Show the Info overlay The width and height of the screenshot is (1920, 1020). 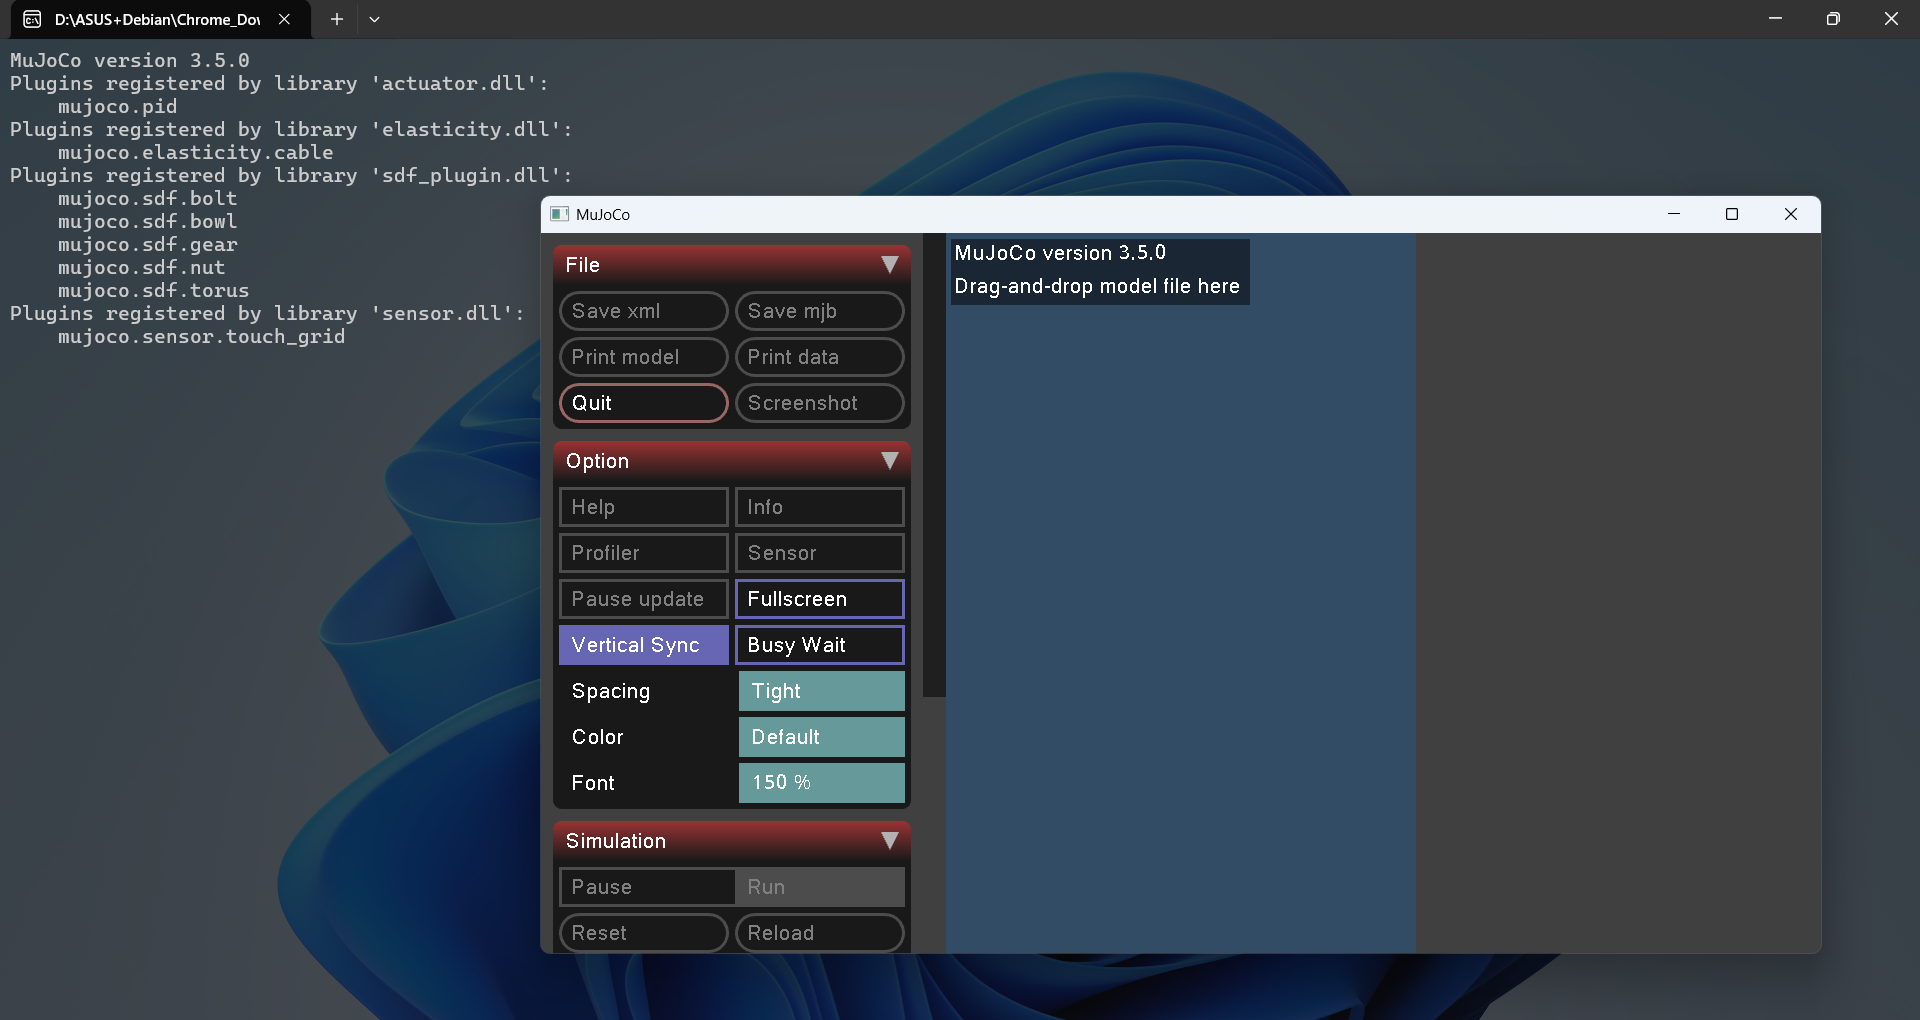(x=818, y=506)
